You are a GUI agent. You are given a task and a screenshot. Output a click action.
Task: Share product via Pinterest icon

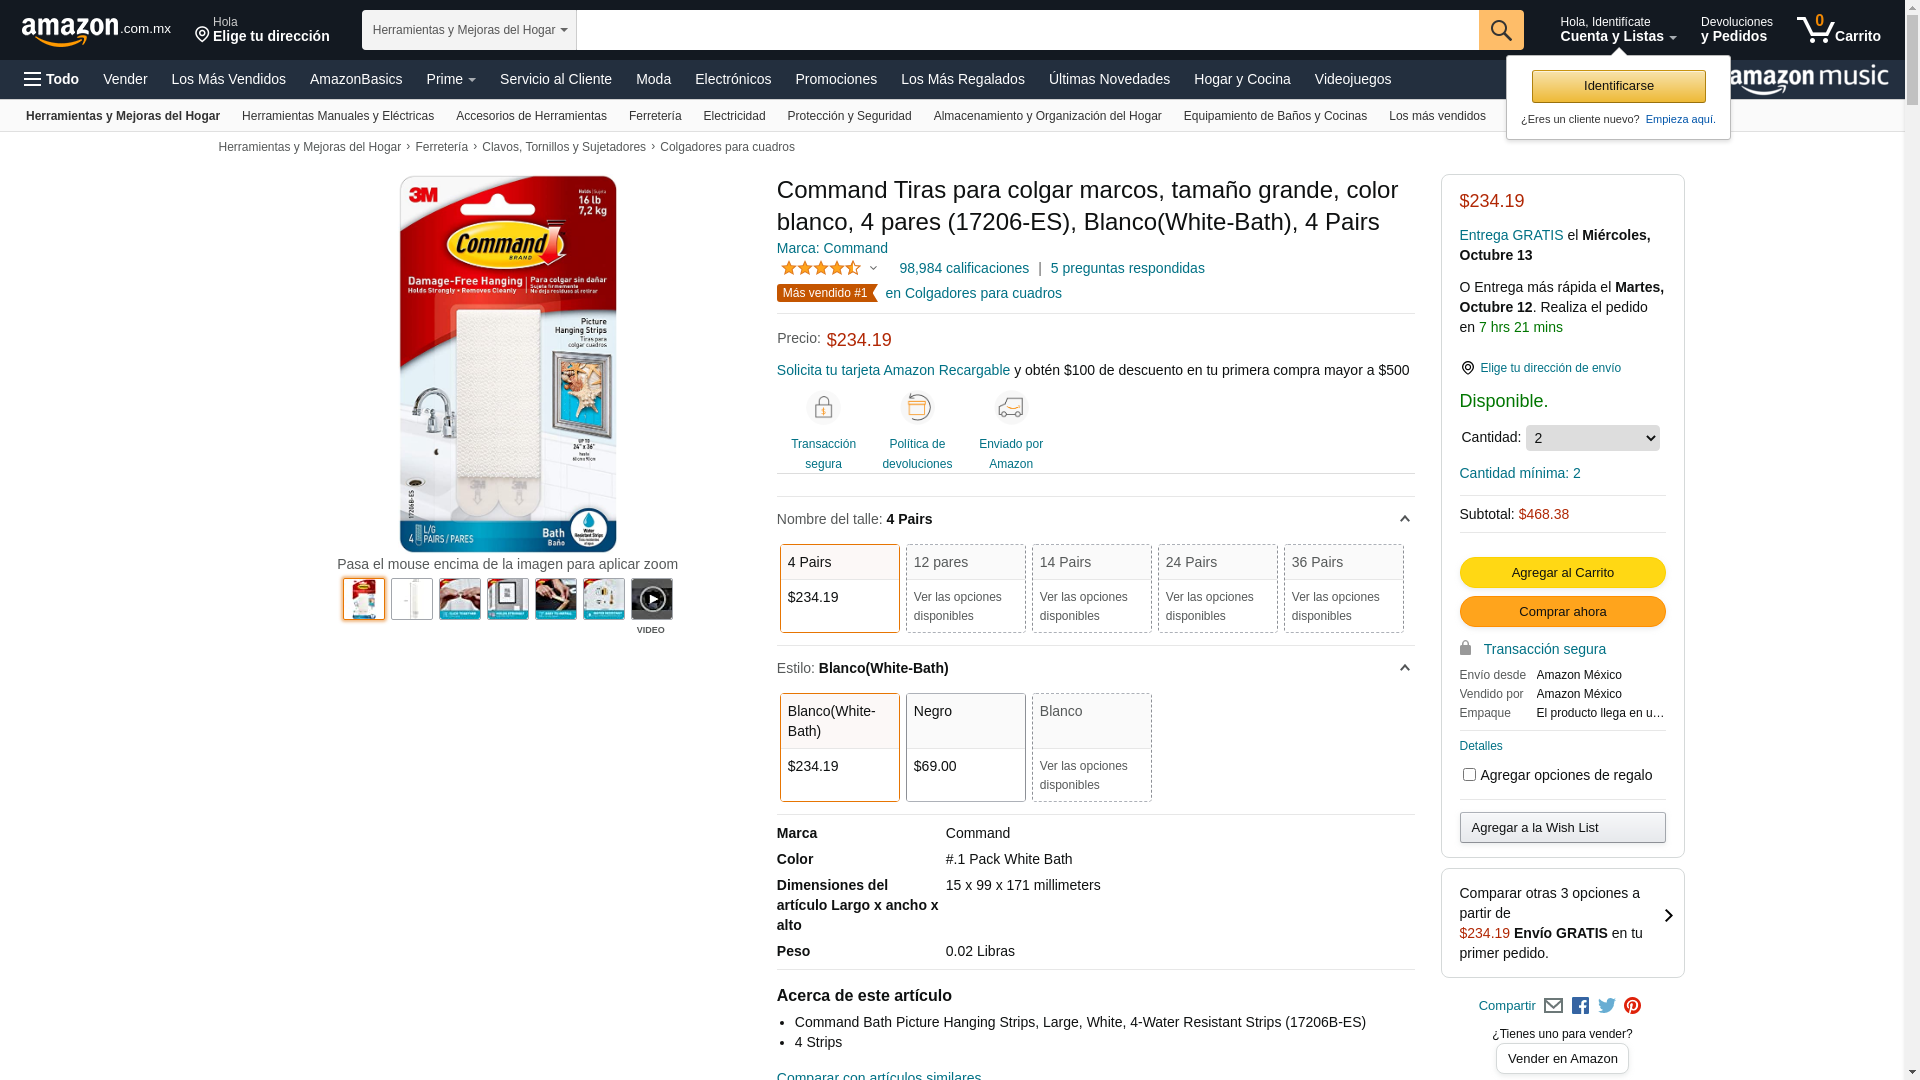(x=1632, y=1006)
